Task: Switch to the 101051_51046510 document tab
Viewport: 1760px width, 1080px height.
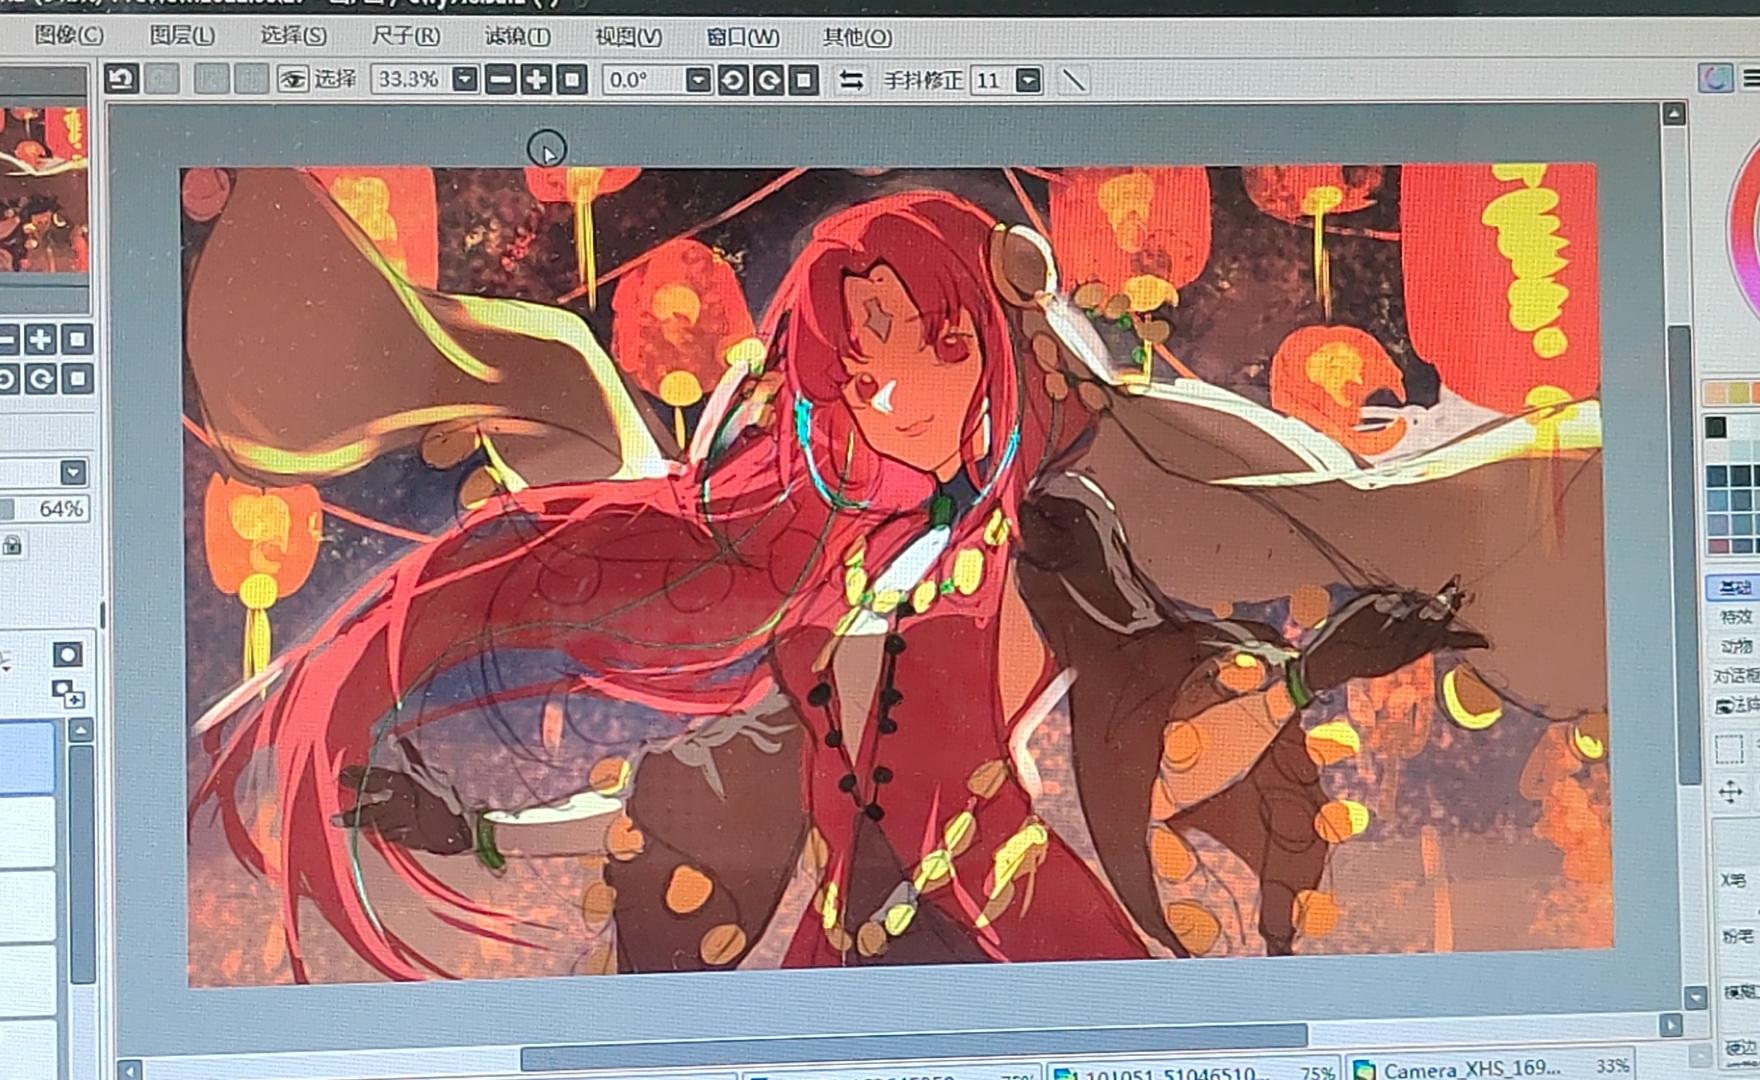Action: 1194,1071
